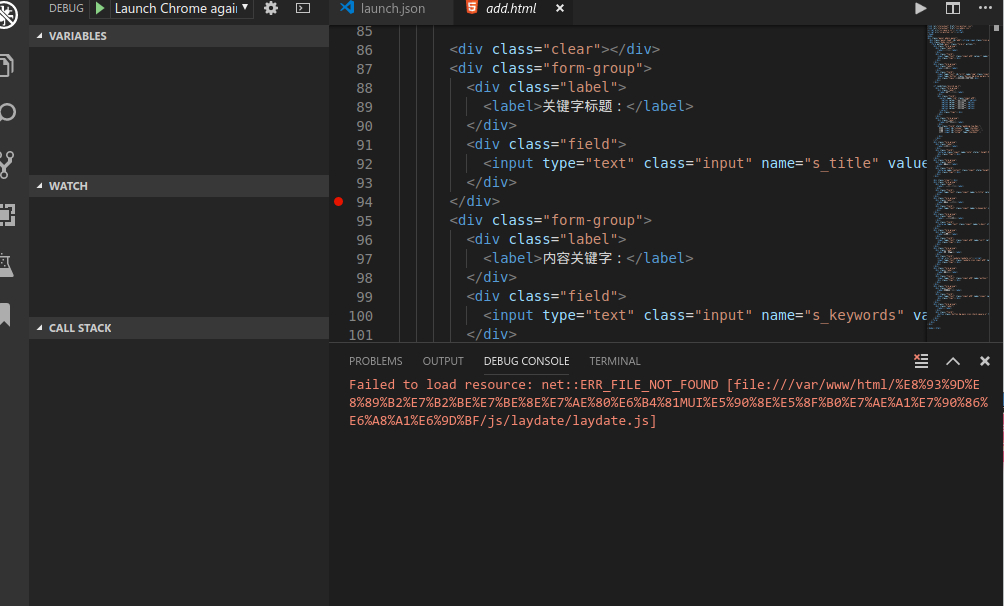Switch to the TERMINAL panel tab
This screenshot has height=606, width=1004.
click(615, 361)
